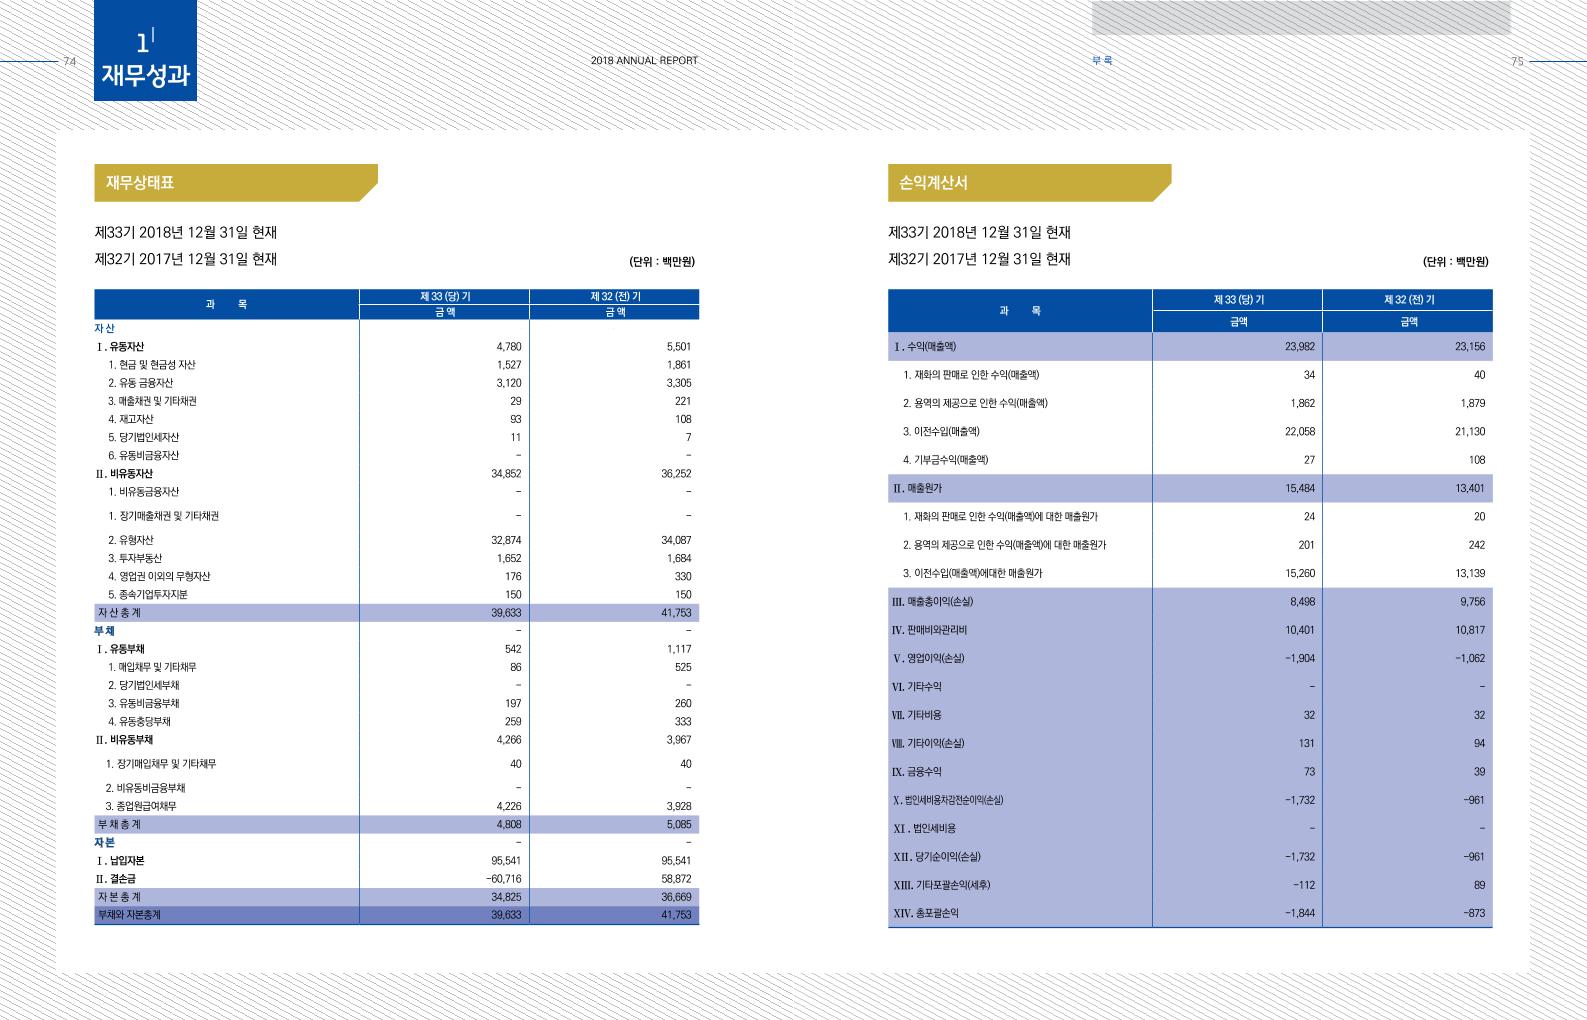1587x1020 pixels.
Task: Select the value 22,058 for 이전수입
Action: [x=1300, y=432]
